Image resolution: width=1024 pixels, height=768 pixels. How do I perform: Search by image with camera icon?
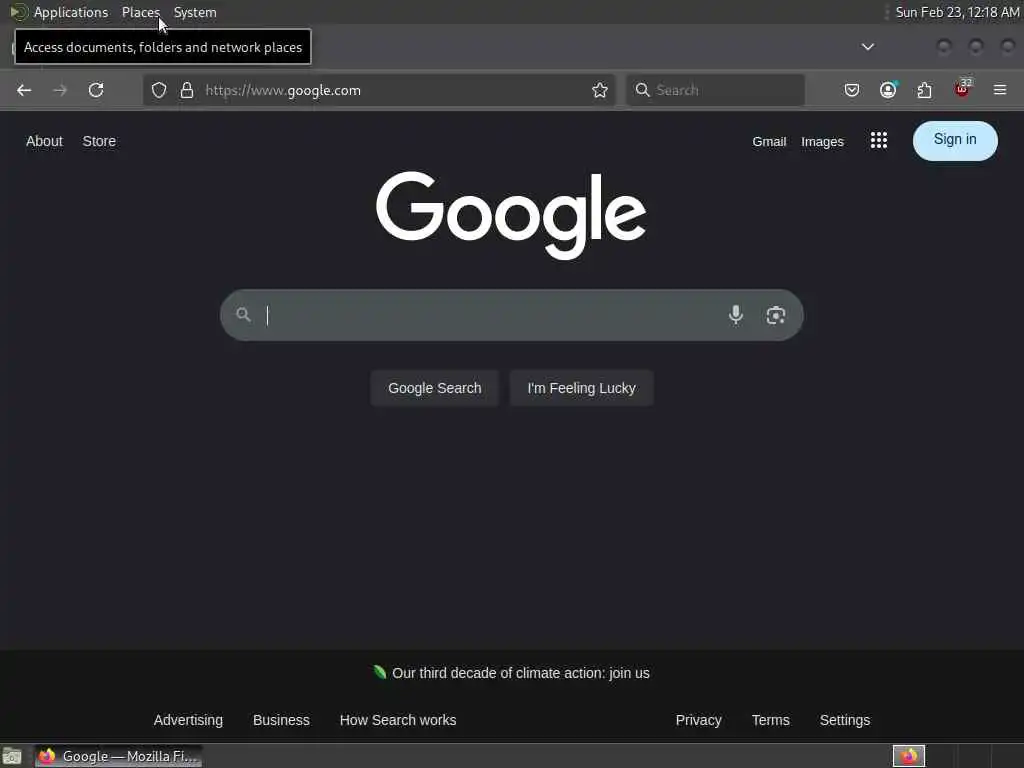(x=776, y=315)
